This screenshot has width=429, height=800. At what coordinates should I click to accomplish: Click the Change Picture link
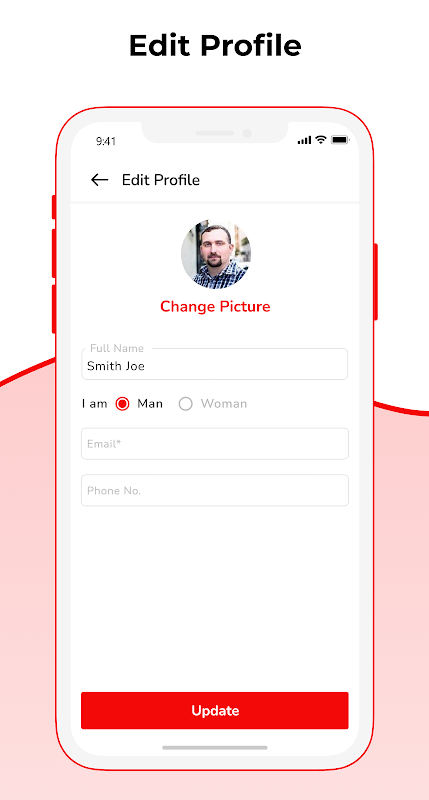(215, 307)
